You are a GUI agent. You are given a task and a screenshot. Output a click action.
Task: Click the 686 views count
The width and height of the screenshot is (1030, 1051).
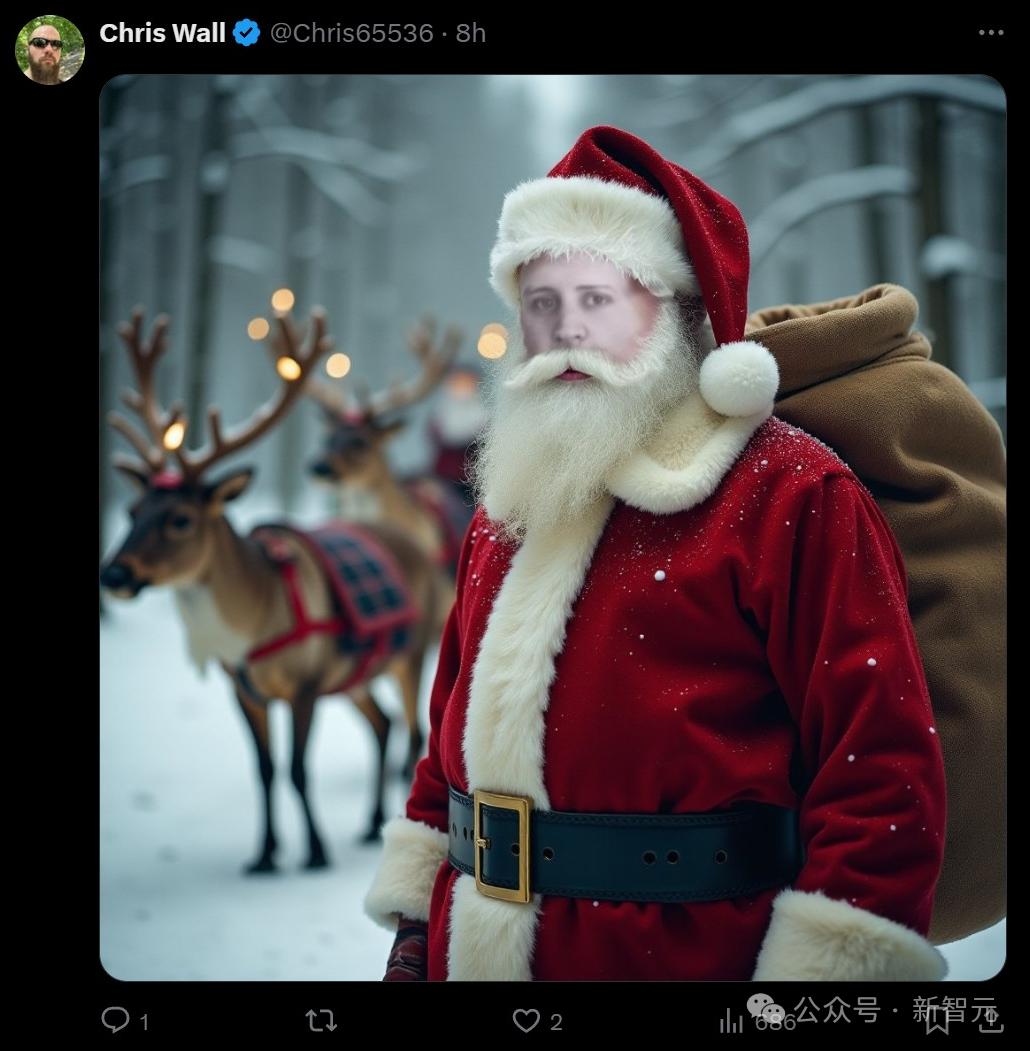[x=774, y=1021]
